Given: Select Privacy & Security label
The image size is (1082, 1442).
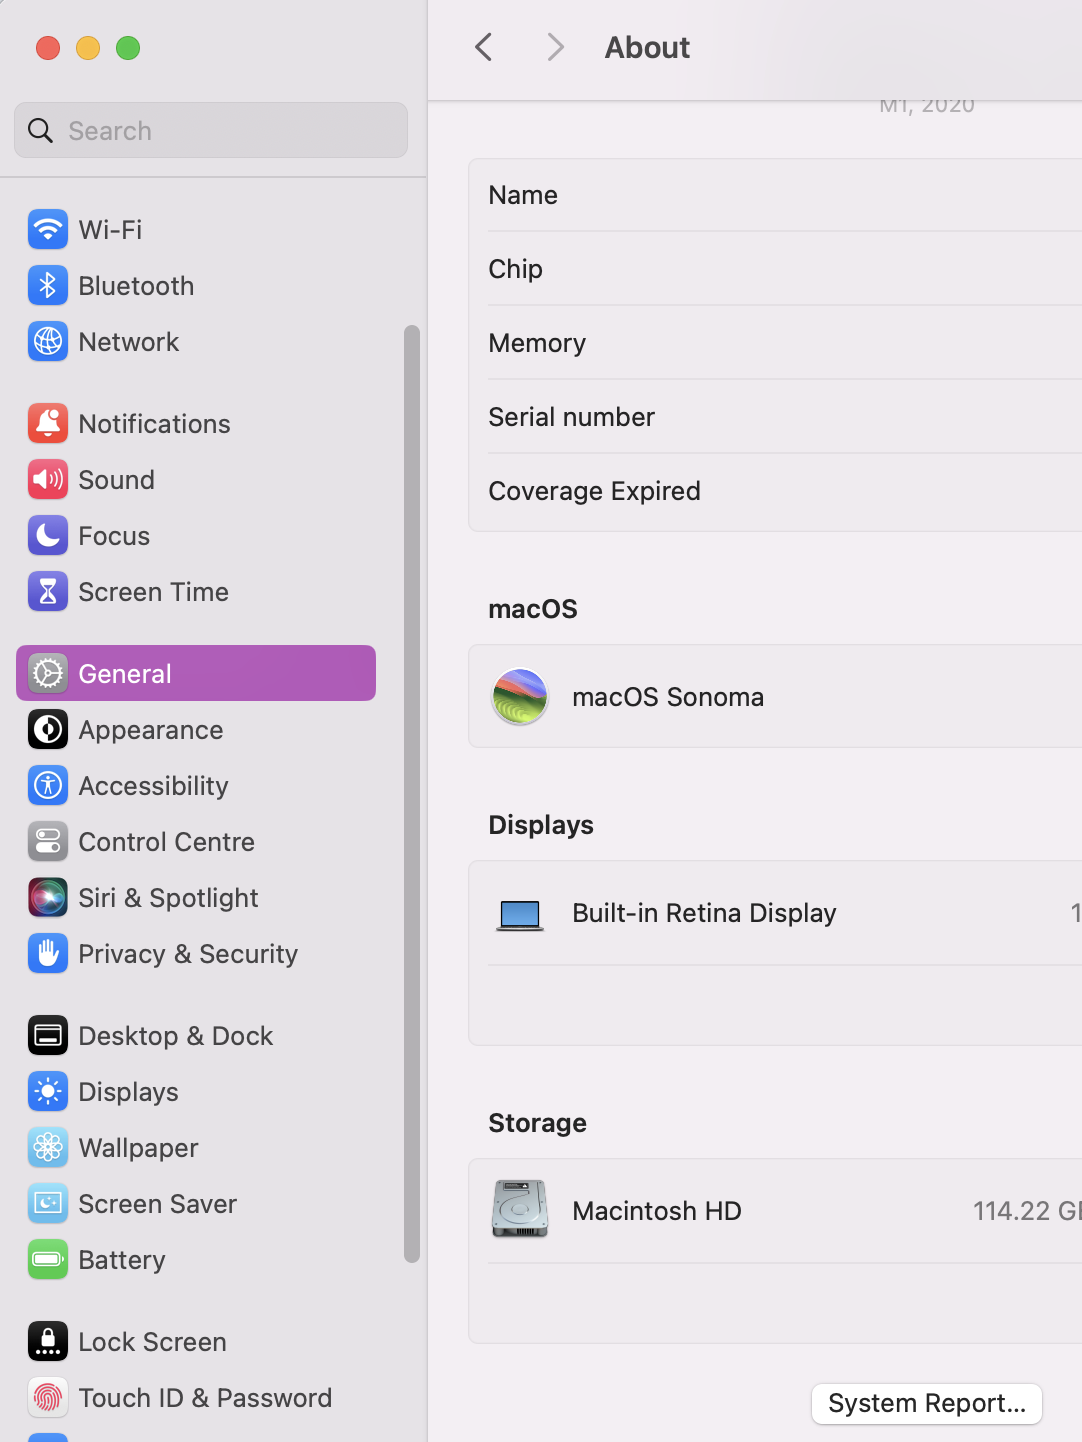Looking at the screenshot, I should click(188, 954).
